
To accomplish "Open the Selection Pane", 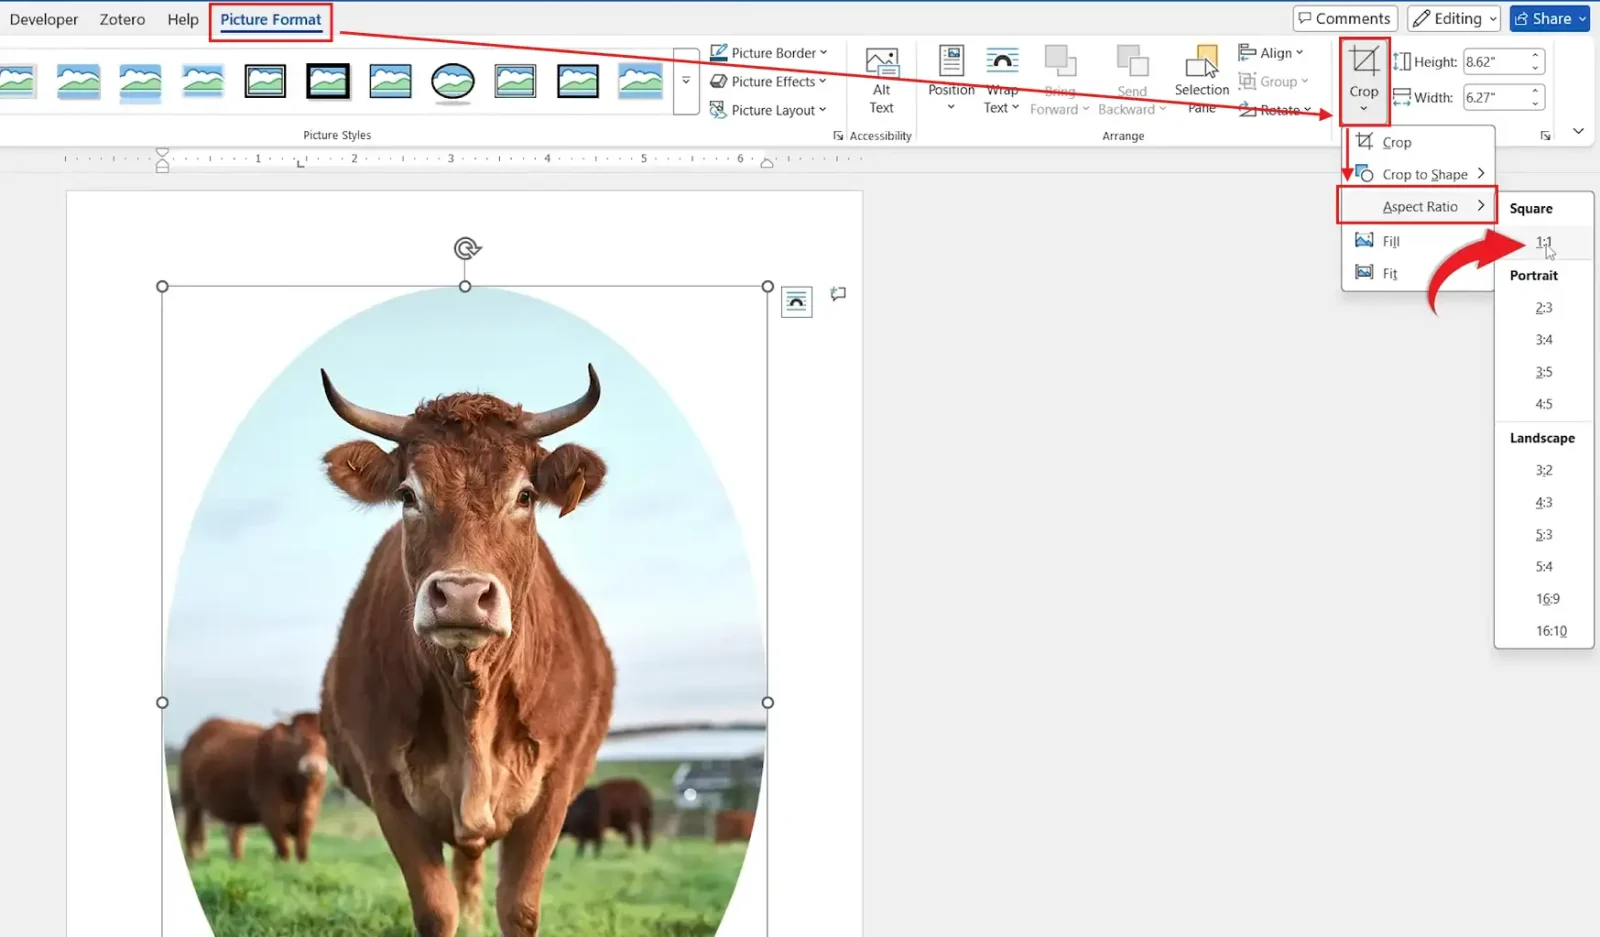I will click(x=1201, y=80).
